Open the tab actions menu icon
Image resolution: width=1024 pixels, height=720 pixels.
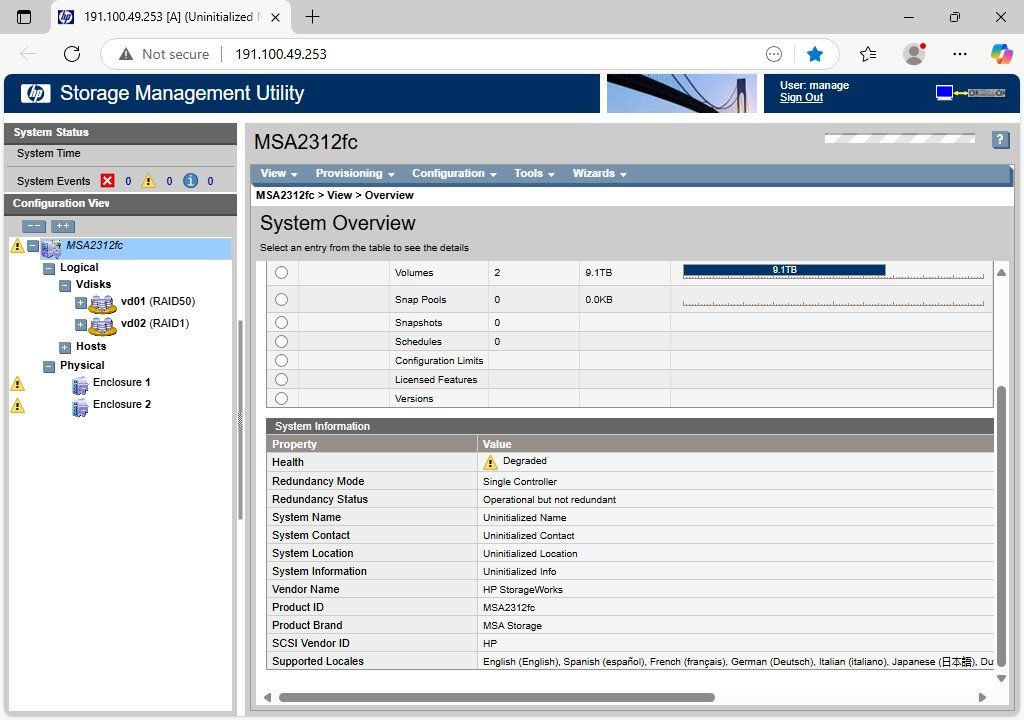point(24,17)
